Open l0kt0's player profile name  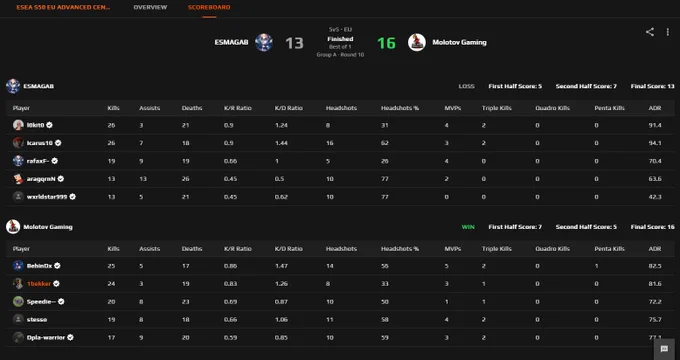(36, 125)
